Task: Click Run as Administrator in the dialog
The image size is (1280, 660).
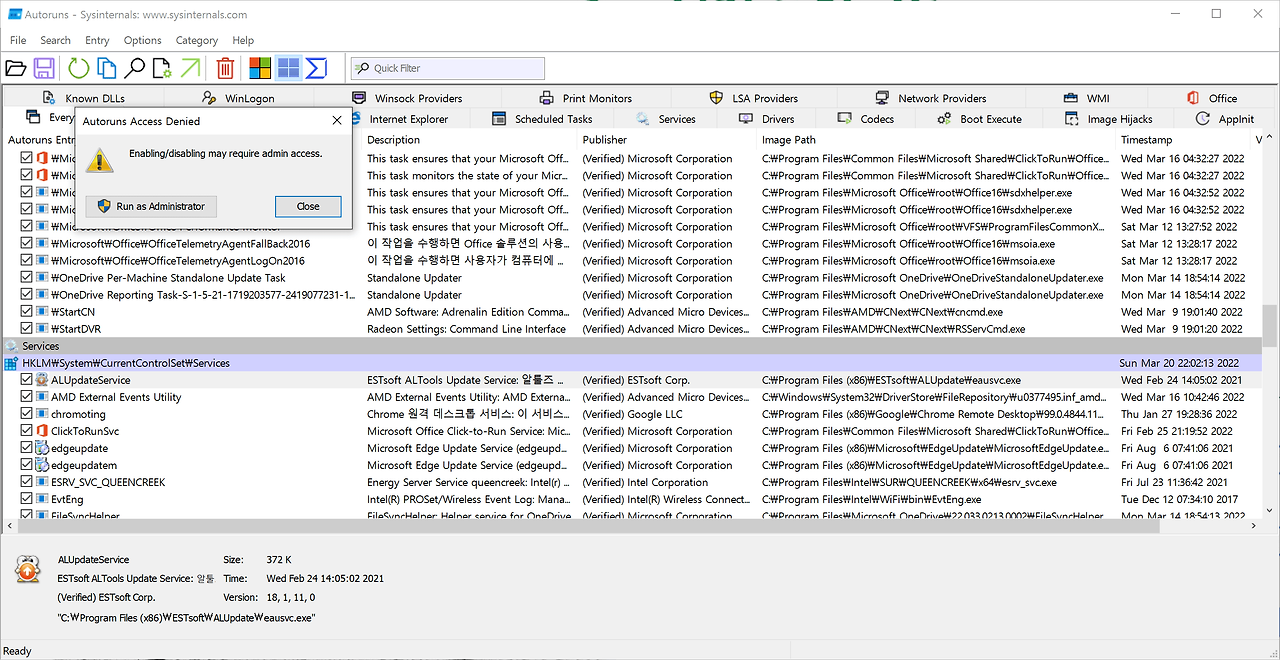Action: pos(150,206)
